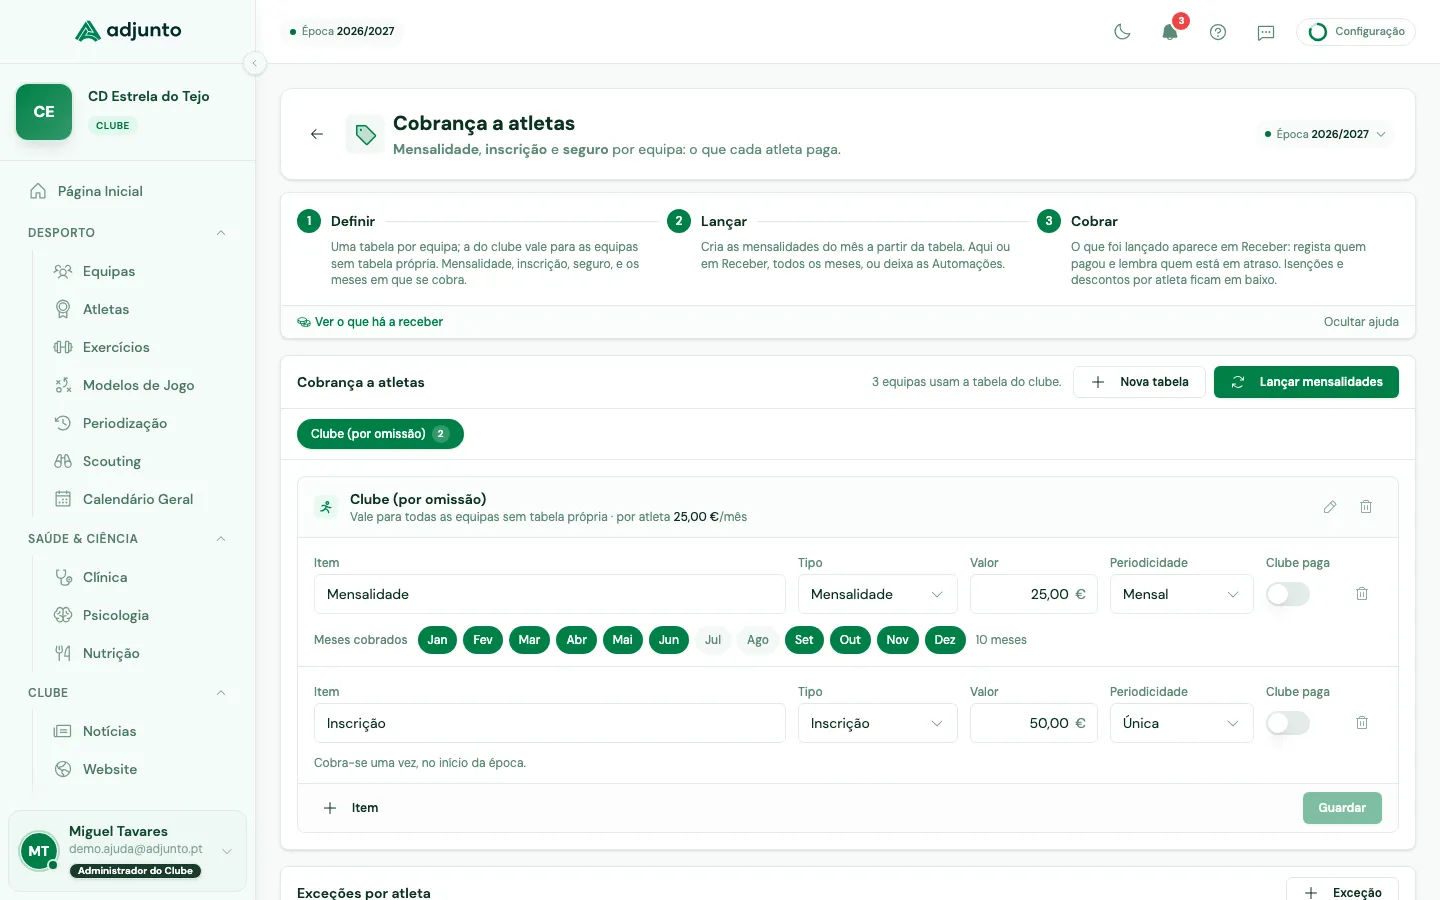Open Tipo dropdown showing Inscrição

pyautogui.click(x=877, y=723)
